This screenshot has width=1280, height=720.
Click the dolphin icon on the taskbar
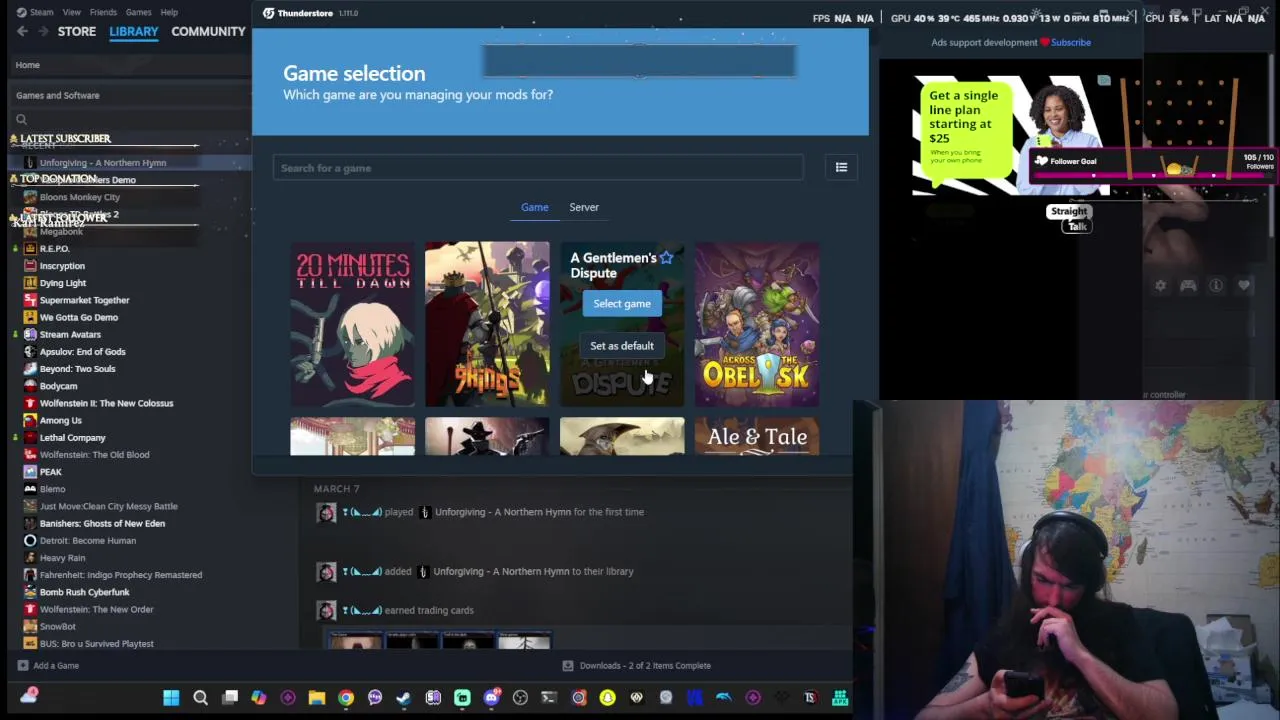[723, 697]
